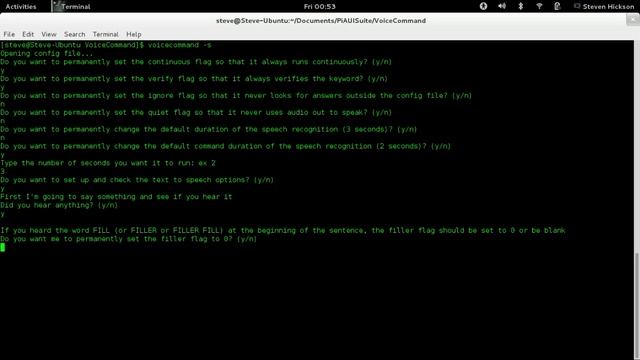Open the Search menu
Viewport: 640px width, 360px height.
[x=75, y=34]
